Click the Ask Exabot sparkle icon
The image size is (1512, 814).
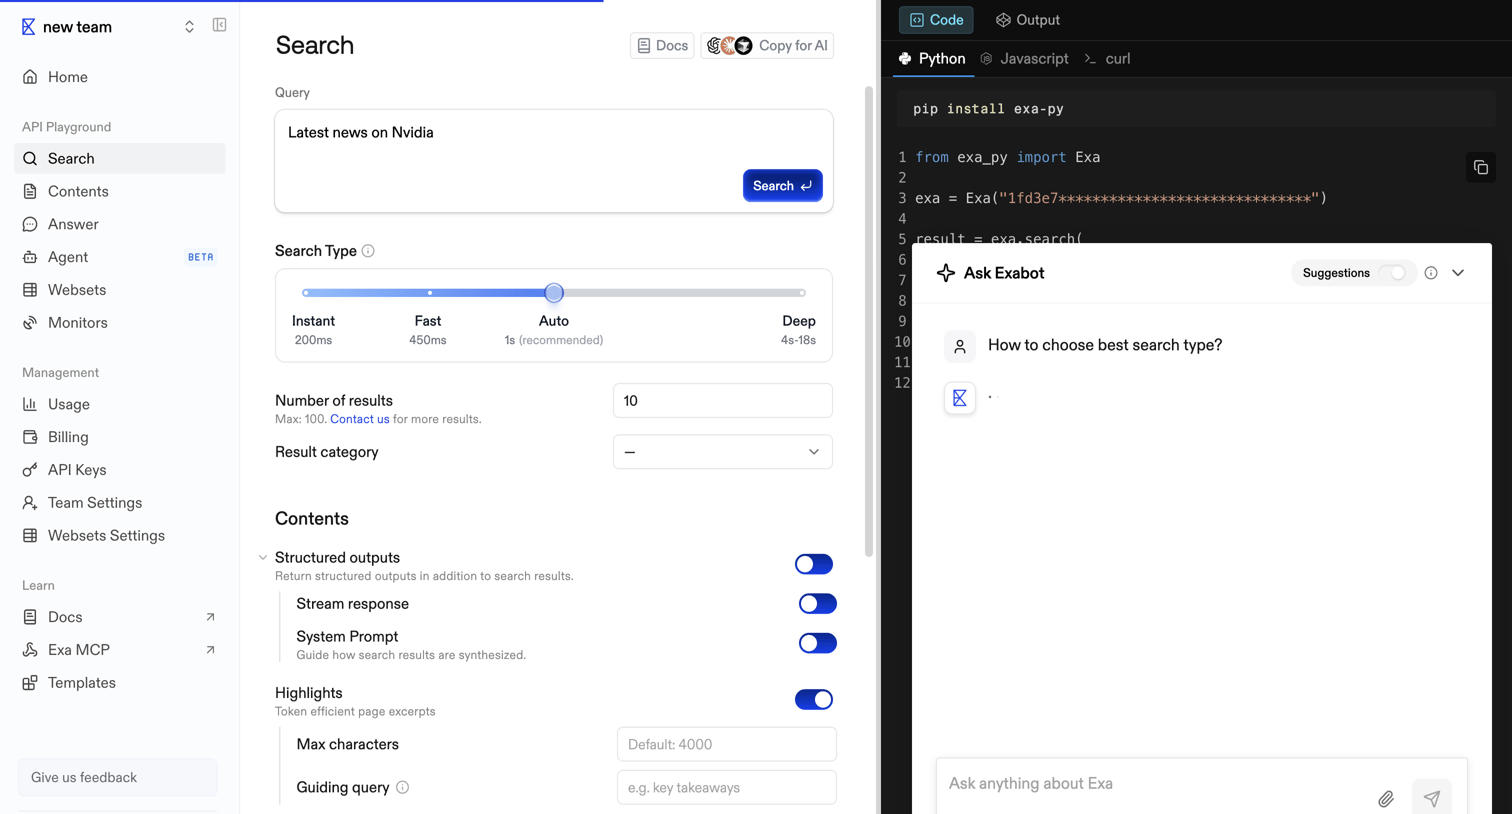click(946, 273)
